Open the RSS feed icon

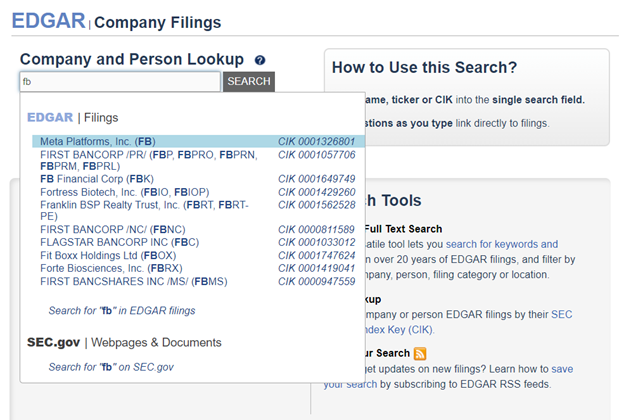coord(420,353)
